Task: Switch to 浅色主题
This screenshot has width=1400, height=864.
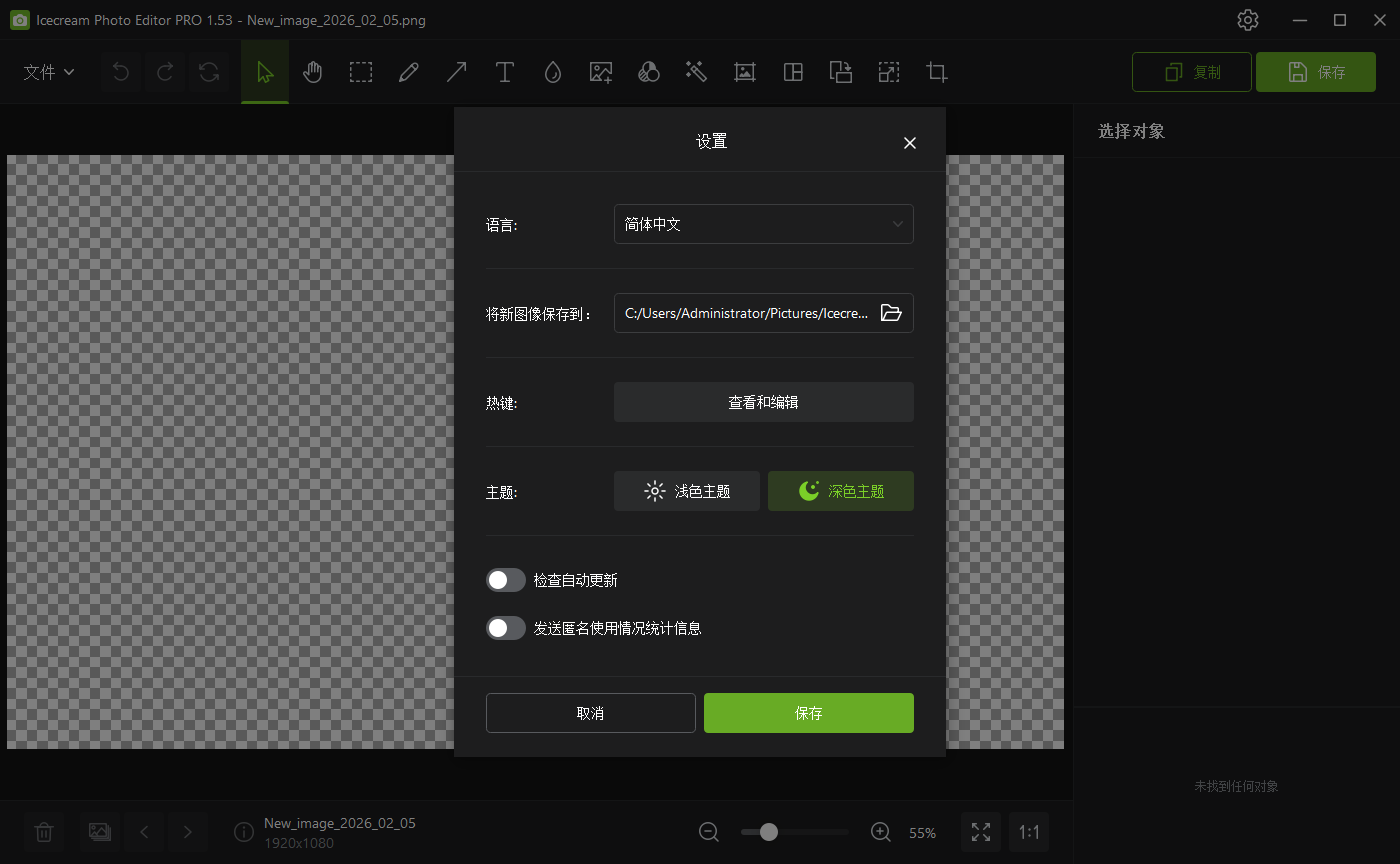Action: [x=686, y=491]
